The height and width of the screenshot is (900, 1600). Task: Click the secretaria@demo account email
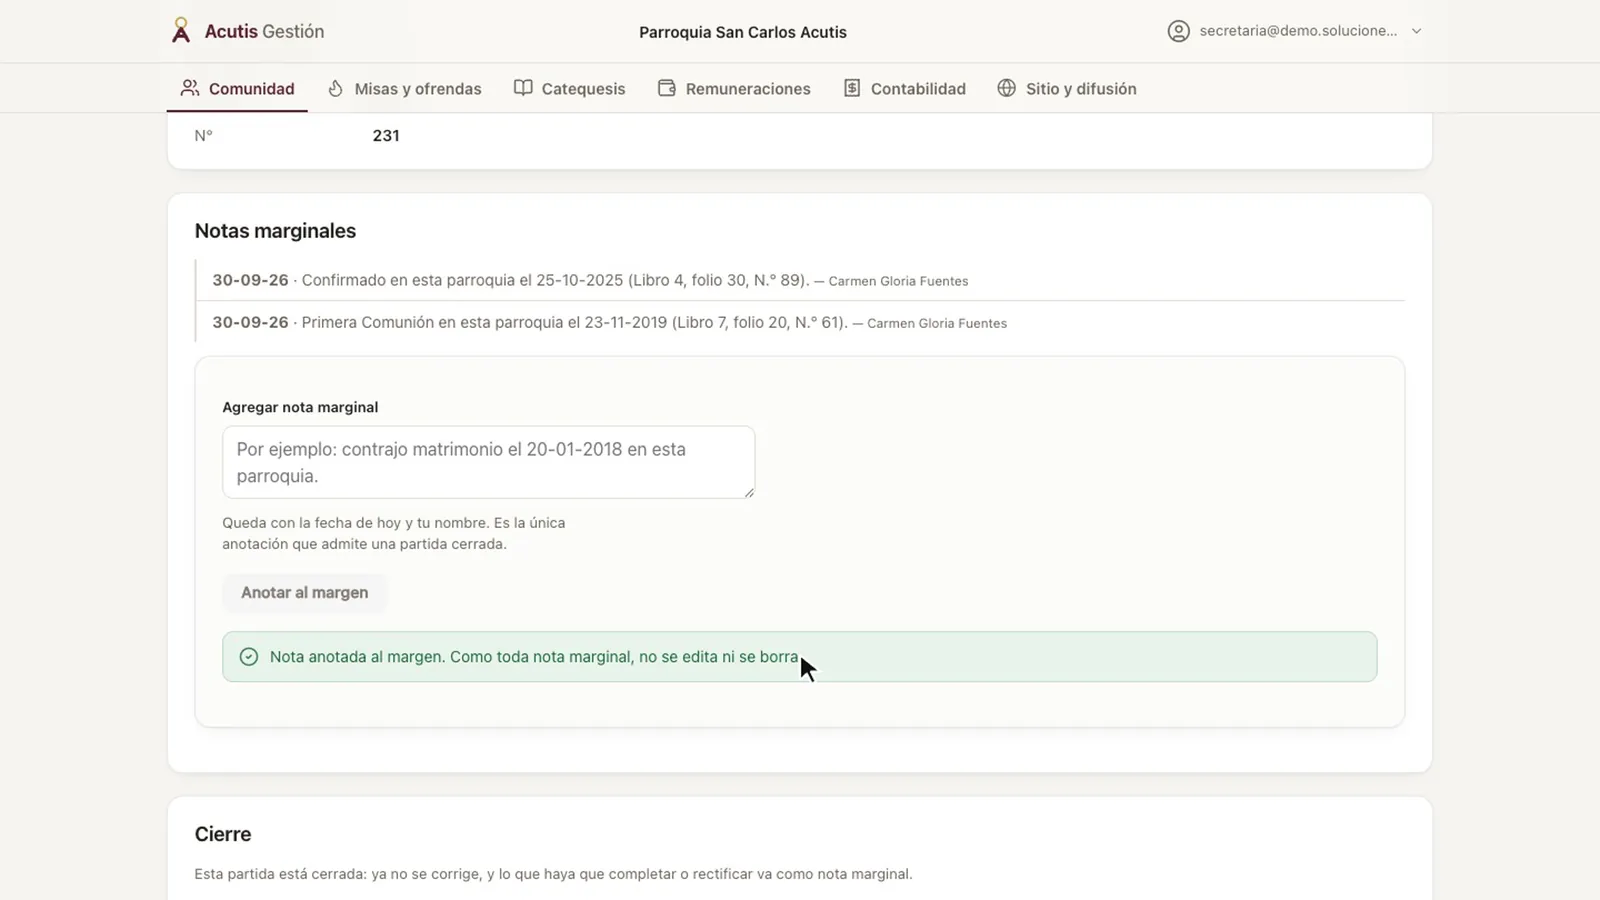(1298, 31)
